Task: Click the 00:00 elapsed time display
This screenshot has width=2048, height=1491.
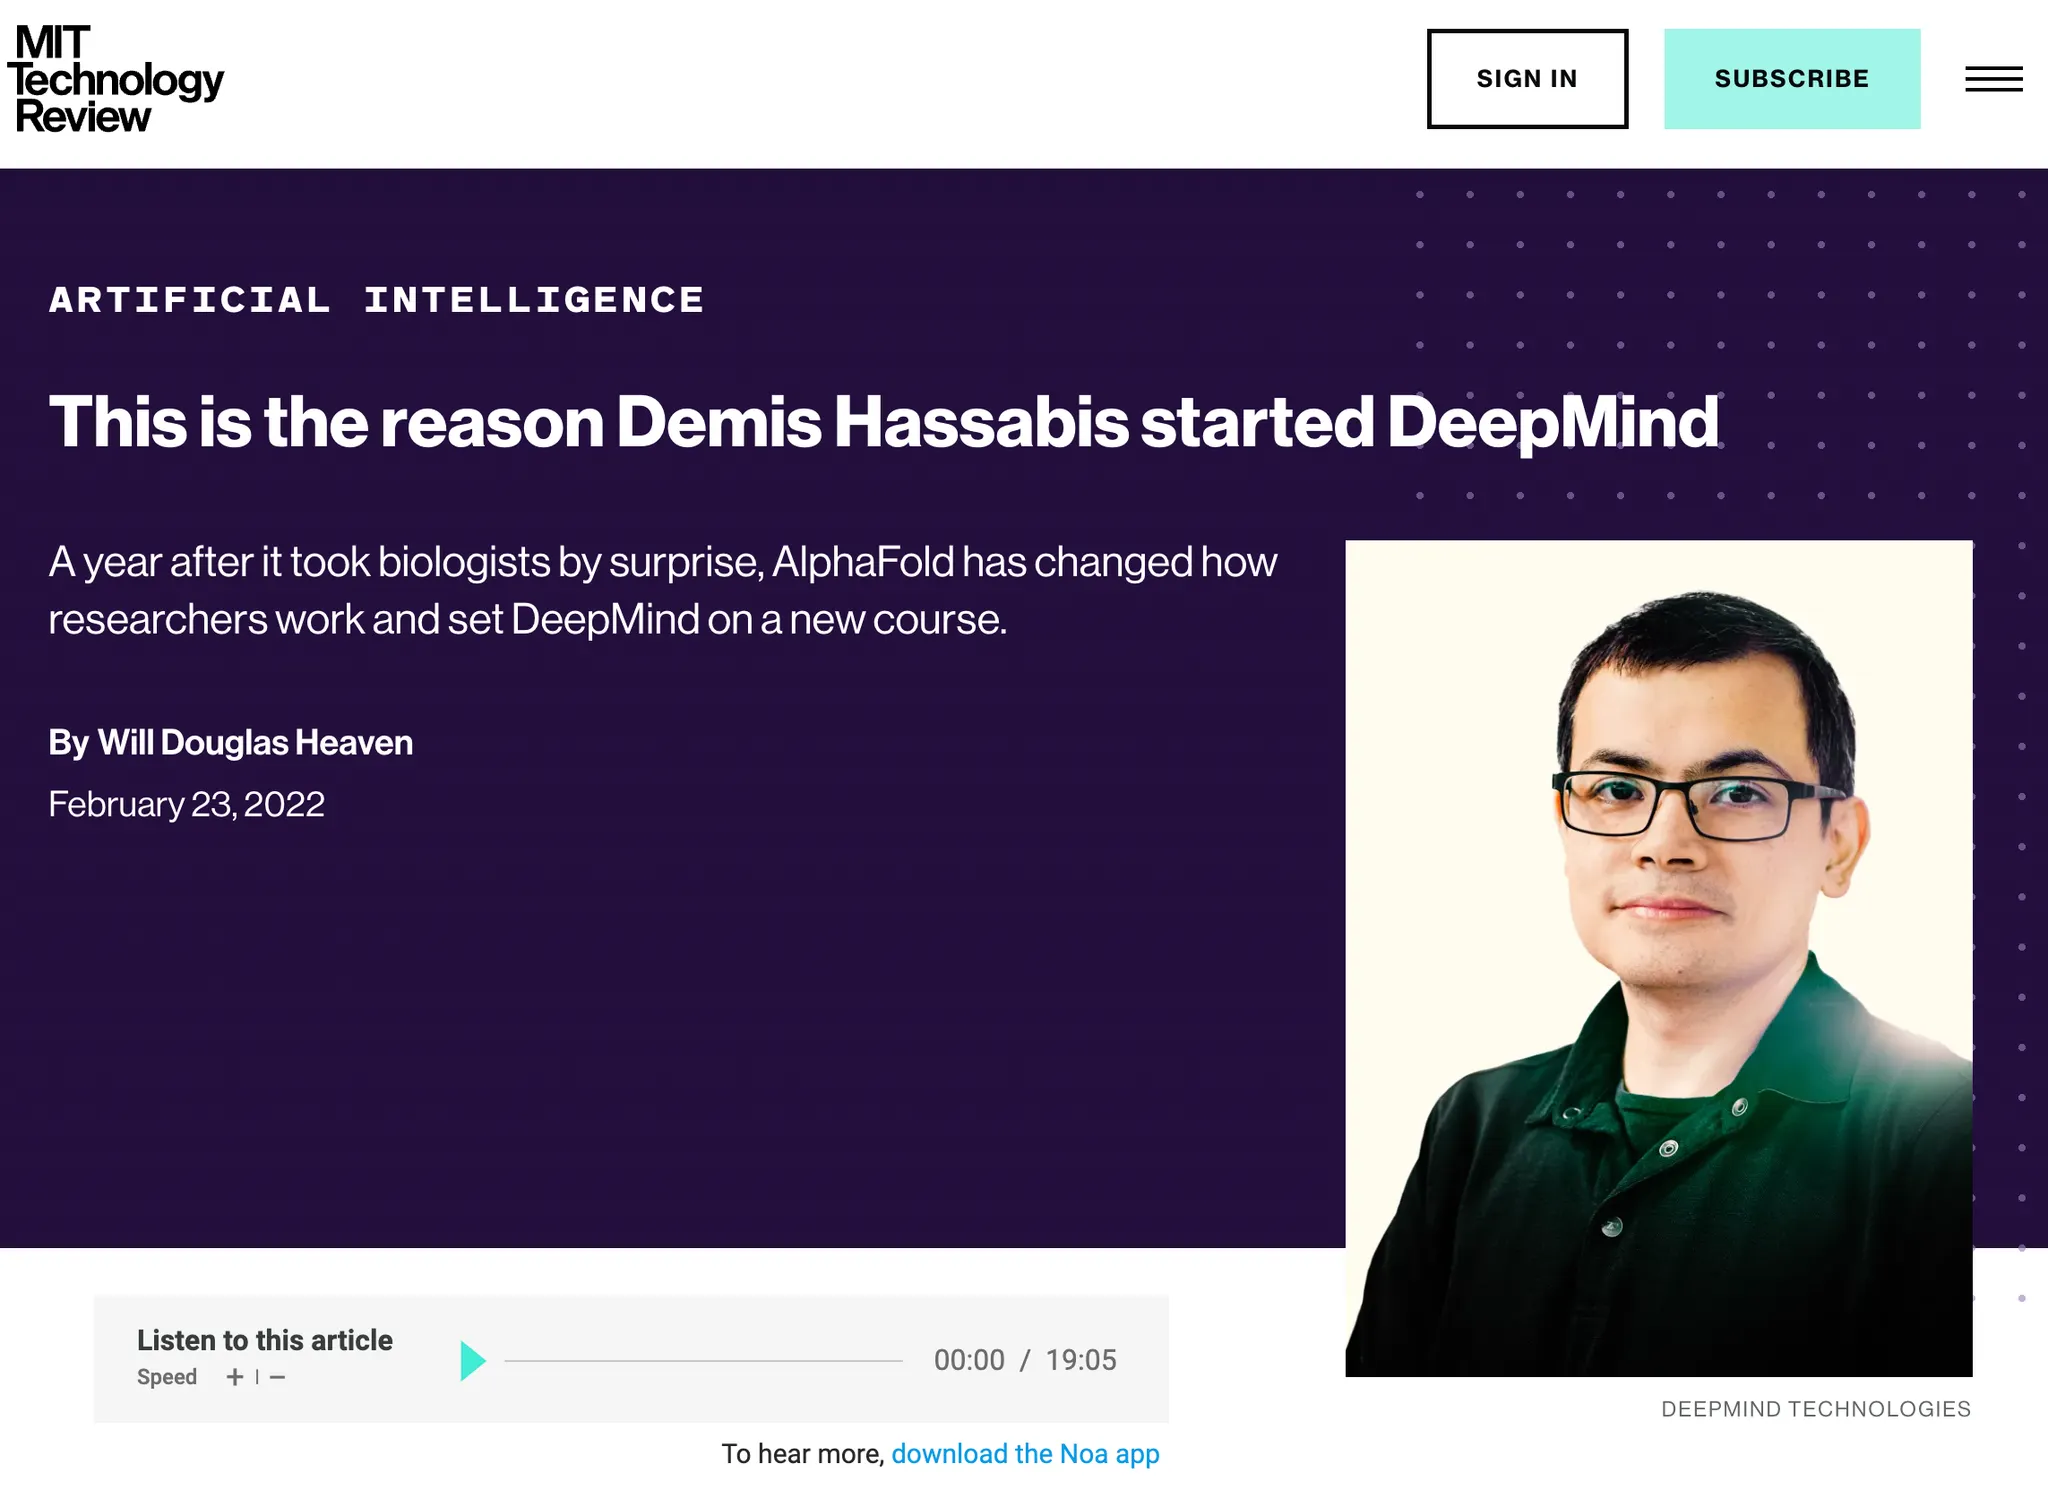Action: tap(969, 1360)
